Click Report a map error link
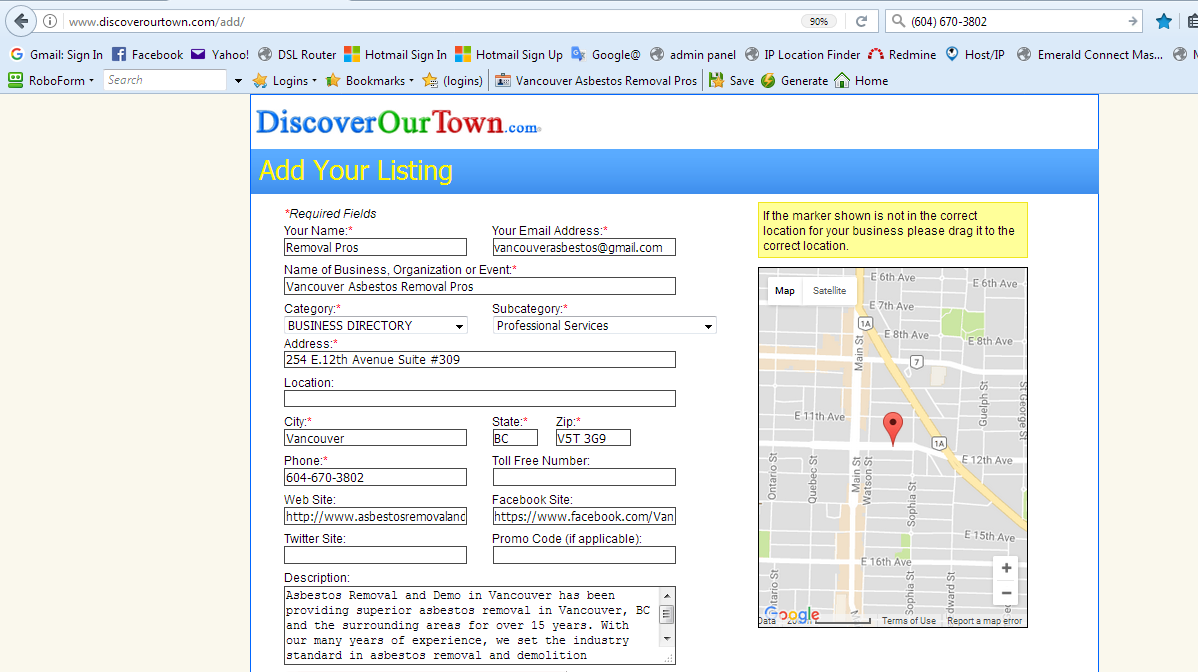The image size is (1198, 672). click(x=985, y=621)
